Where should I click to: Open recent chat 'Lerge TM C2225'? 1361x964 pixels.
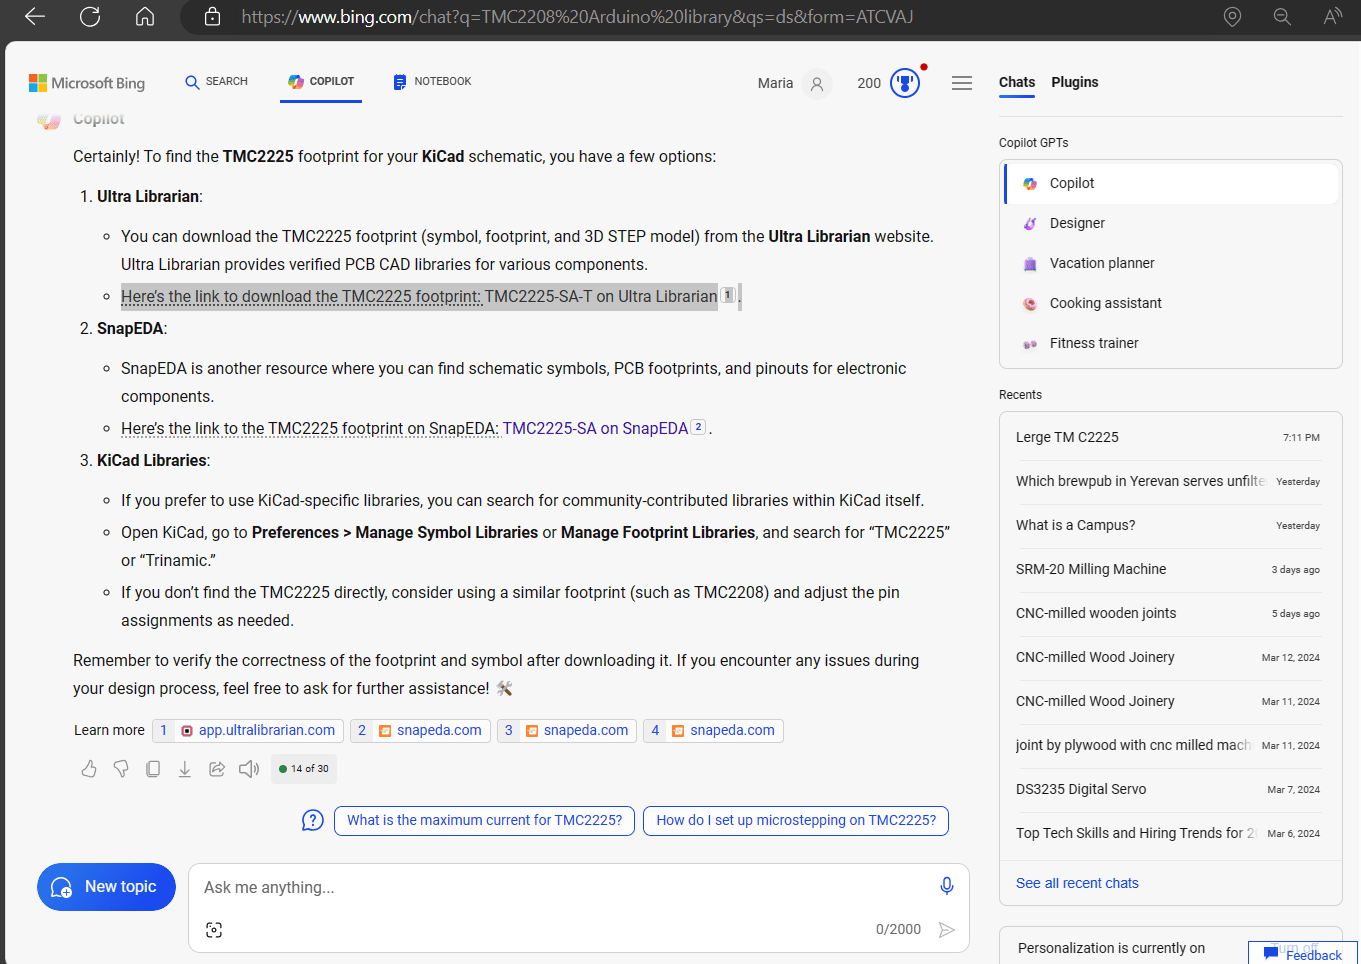point(1168,437)
